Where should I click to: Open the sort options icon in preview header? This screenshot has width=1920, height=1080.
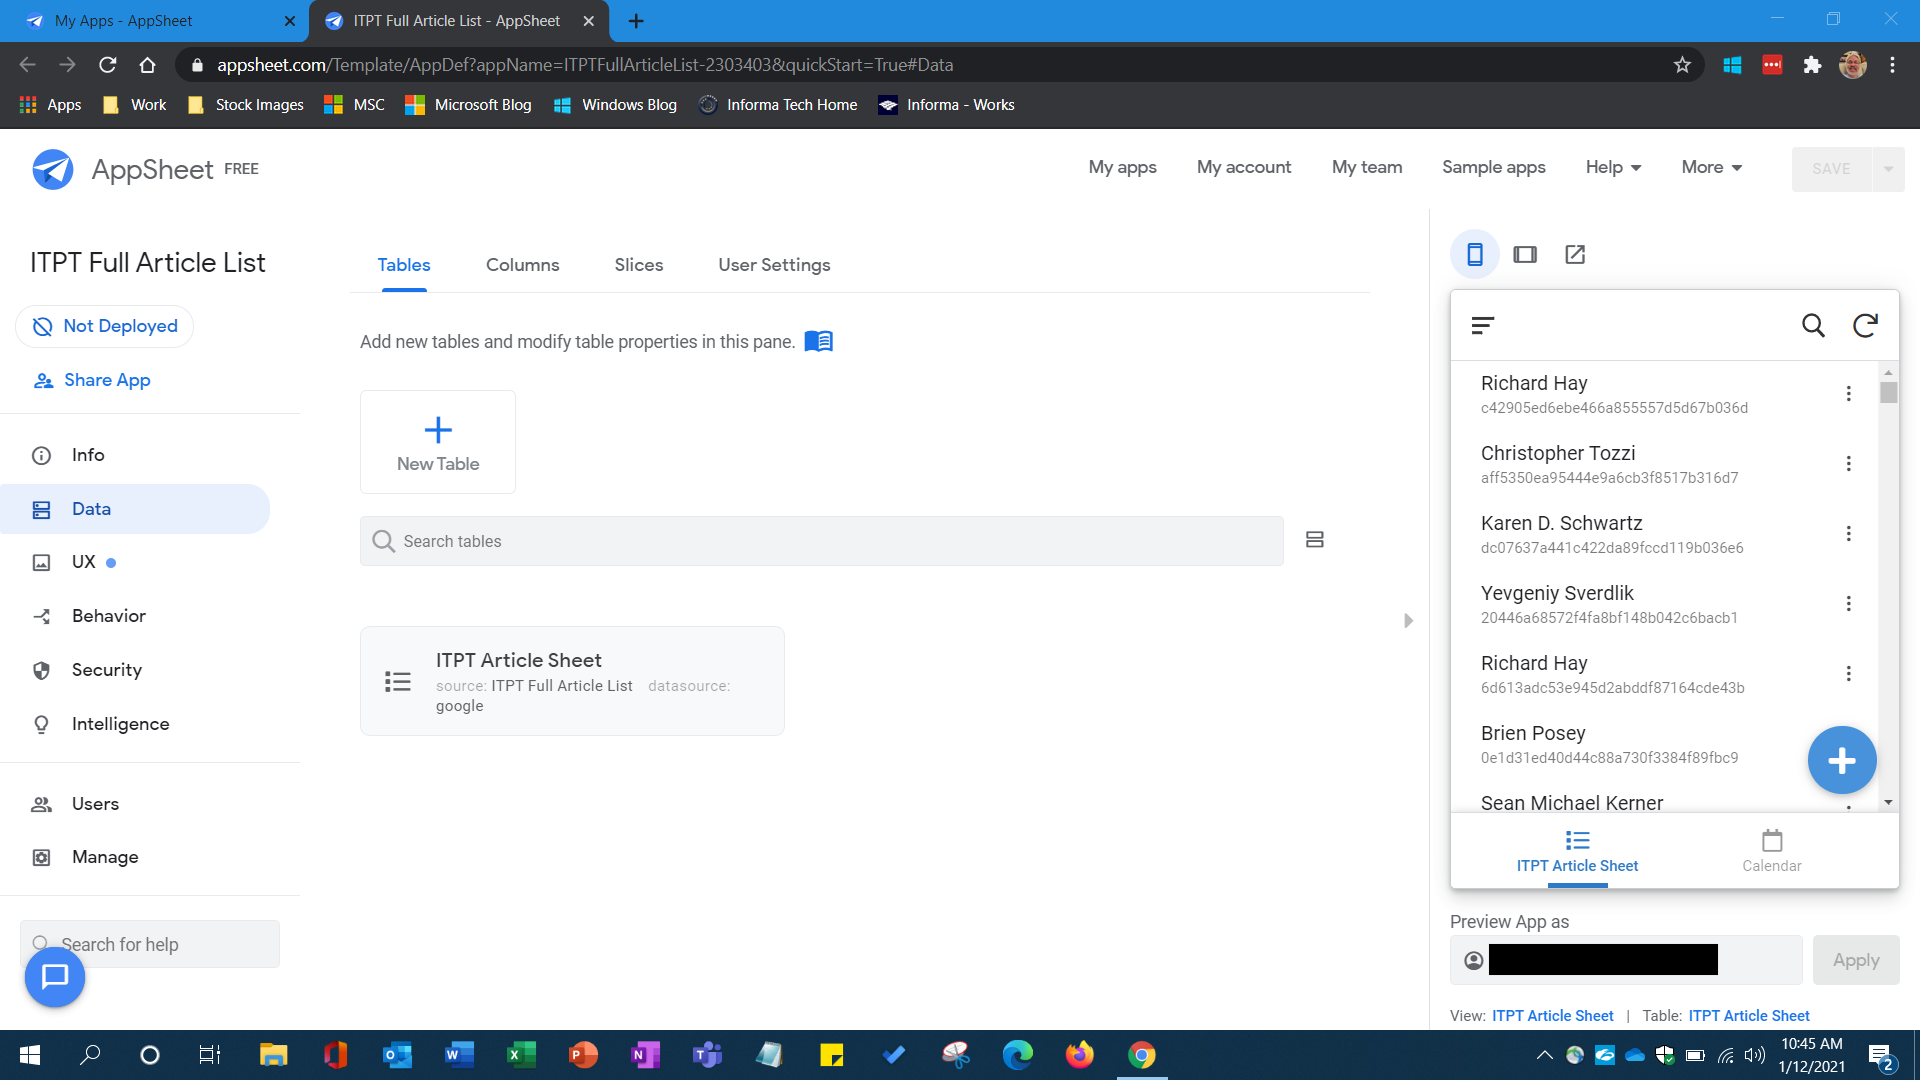1483,325
